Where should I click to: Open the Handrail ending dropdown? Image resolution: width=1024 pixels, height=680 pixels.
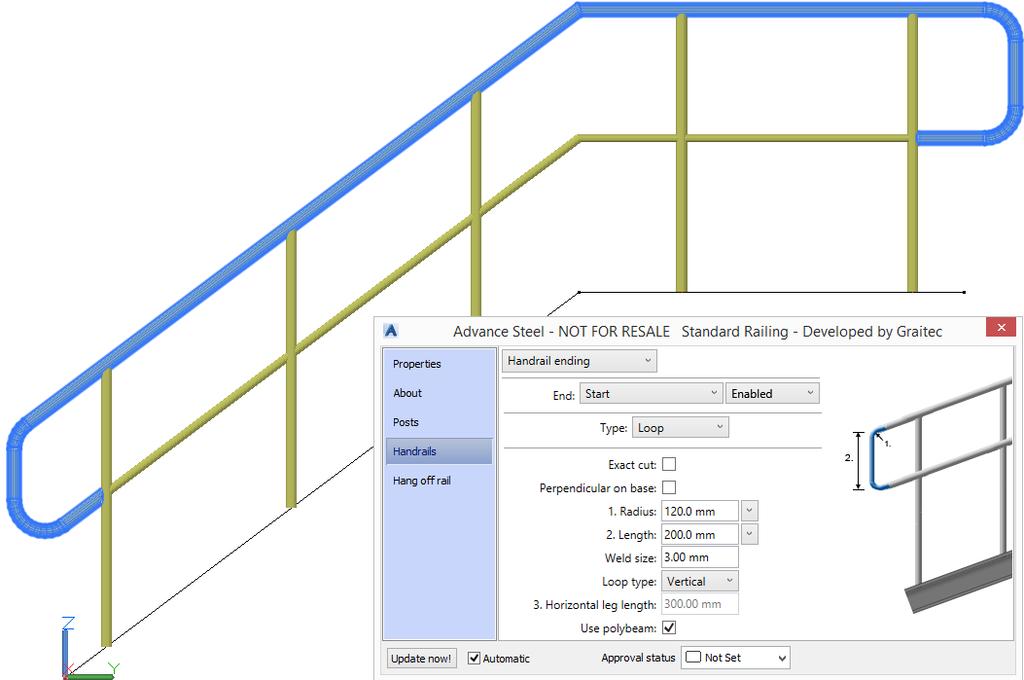coord(579,361)
